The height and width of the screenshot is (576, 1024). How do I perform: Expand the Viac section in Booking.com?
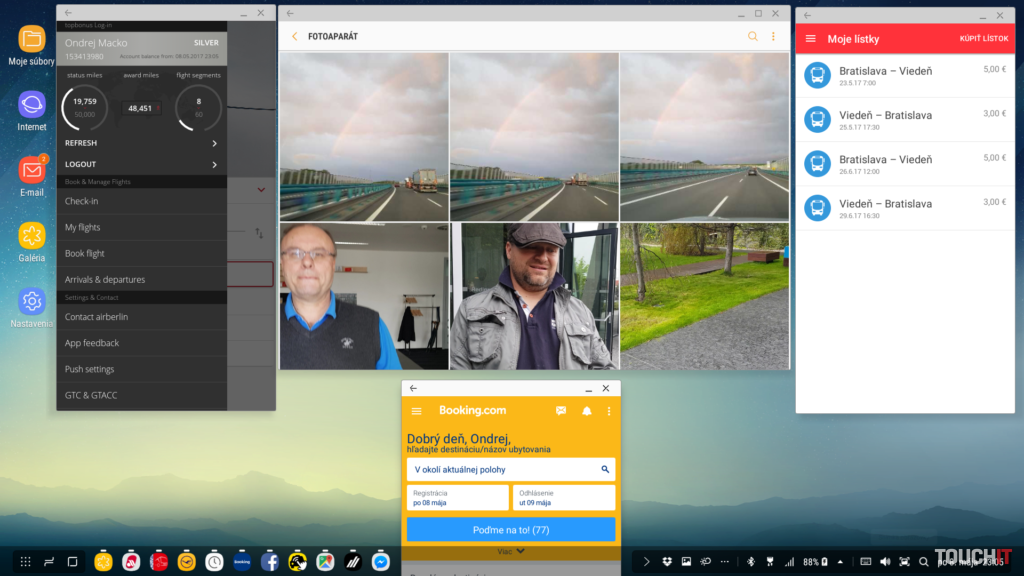pyautogui.click(x=511, y=551)
